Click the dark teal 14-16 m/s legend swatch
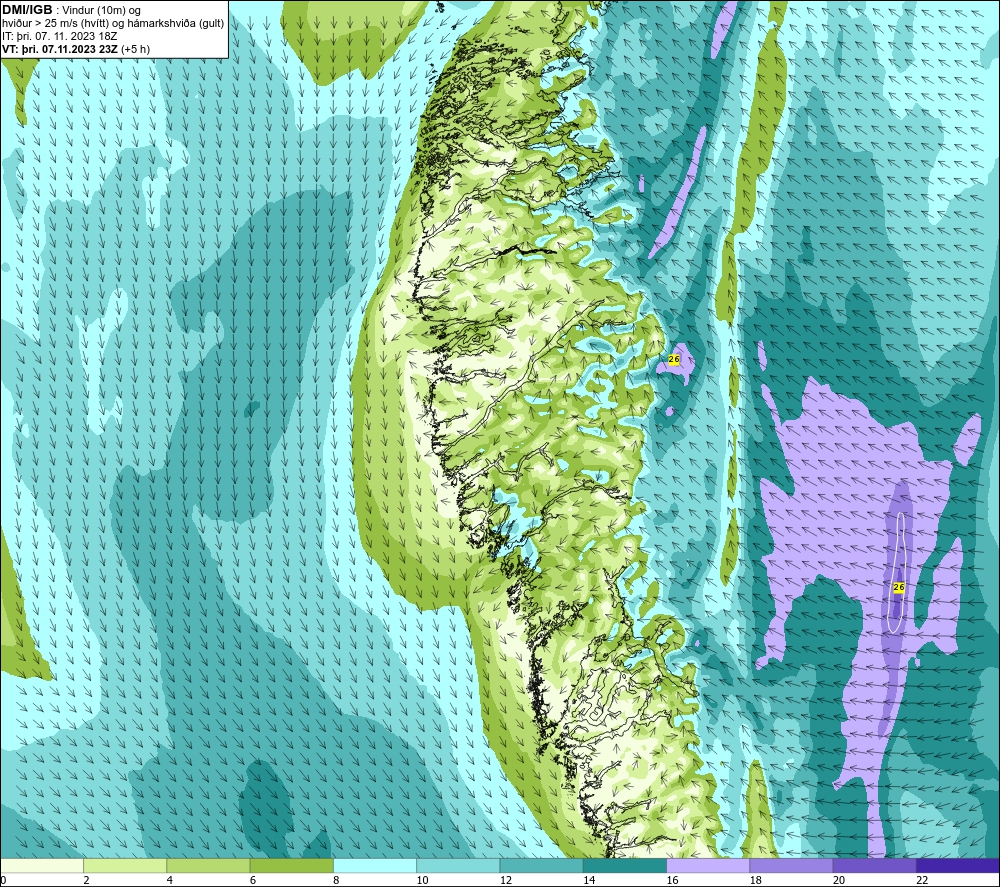1000x887 pixels. 625,865
